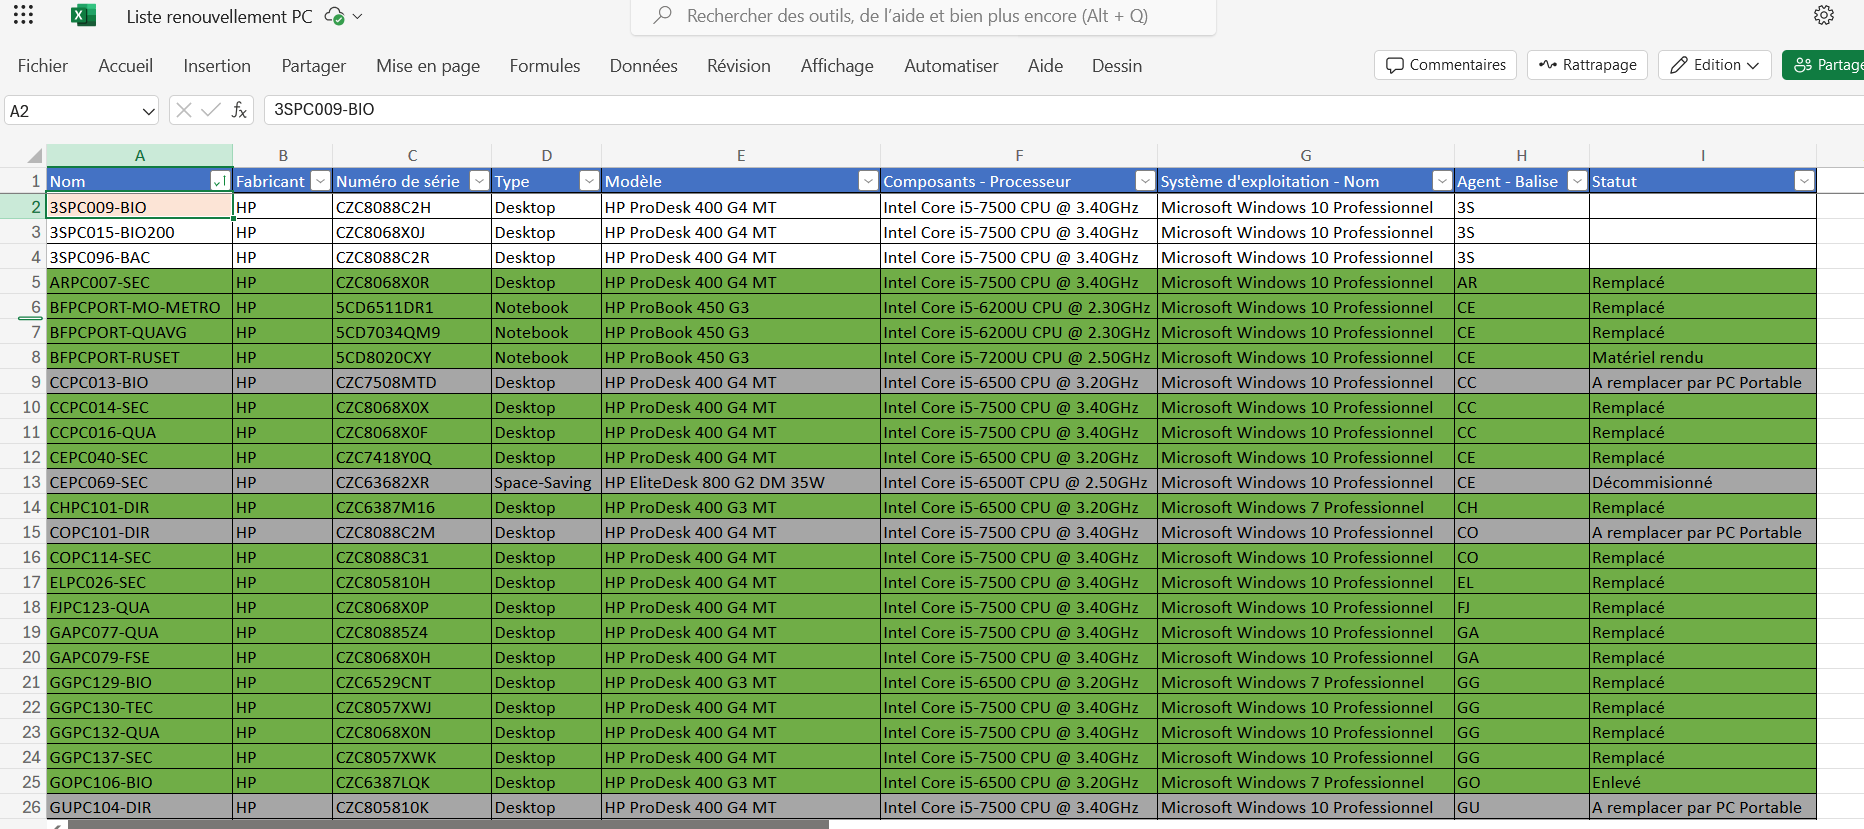Select cell BFPCPORT-MO-METRO
This screenshot has height=829, width=1864.
pyautogui.click(x=140, y=307)
